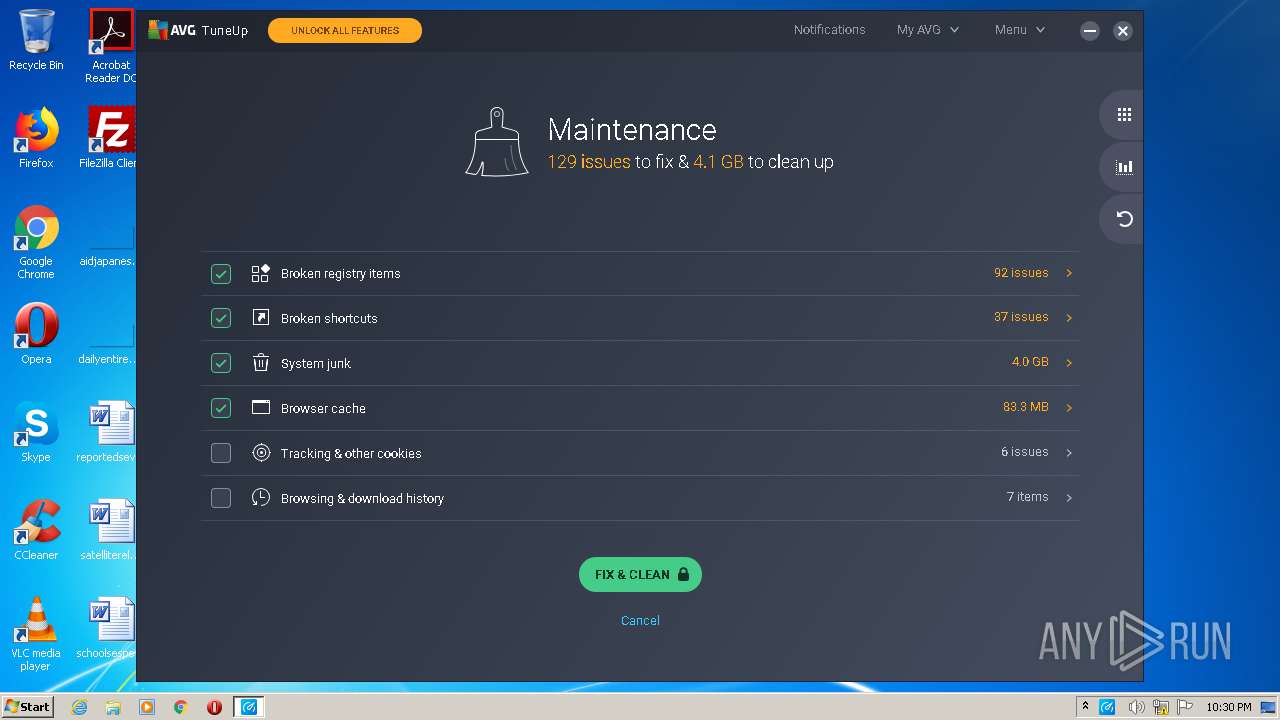
Task: Open the all functions grid icon
Action: point(1124,115)
